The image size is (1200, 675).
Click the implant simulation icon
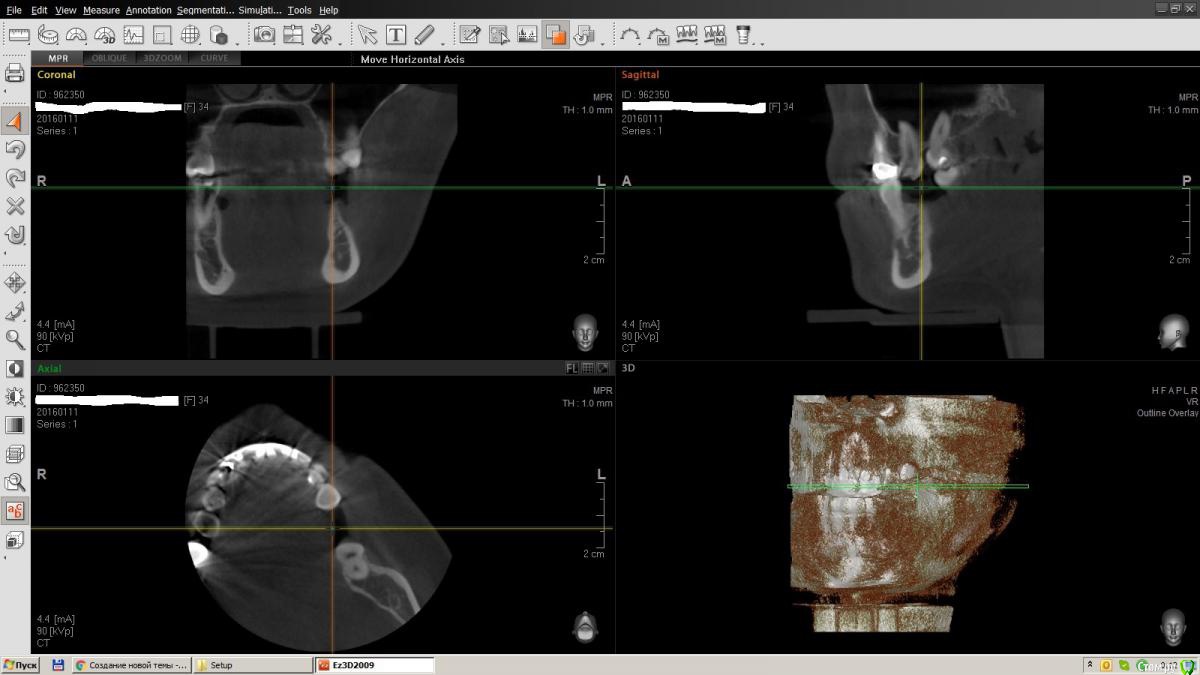tap(743, 35)
